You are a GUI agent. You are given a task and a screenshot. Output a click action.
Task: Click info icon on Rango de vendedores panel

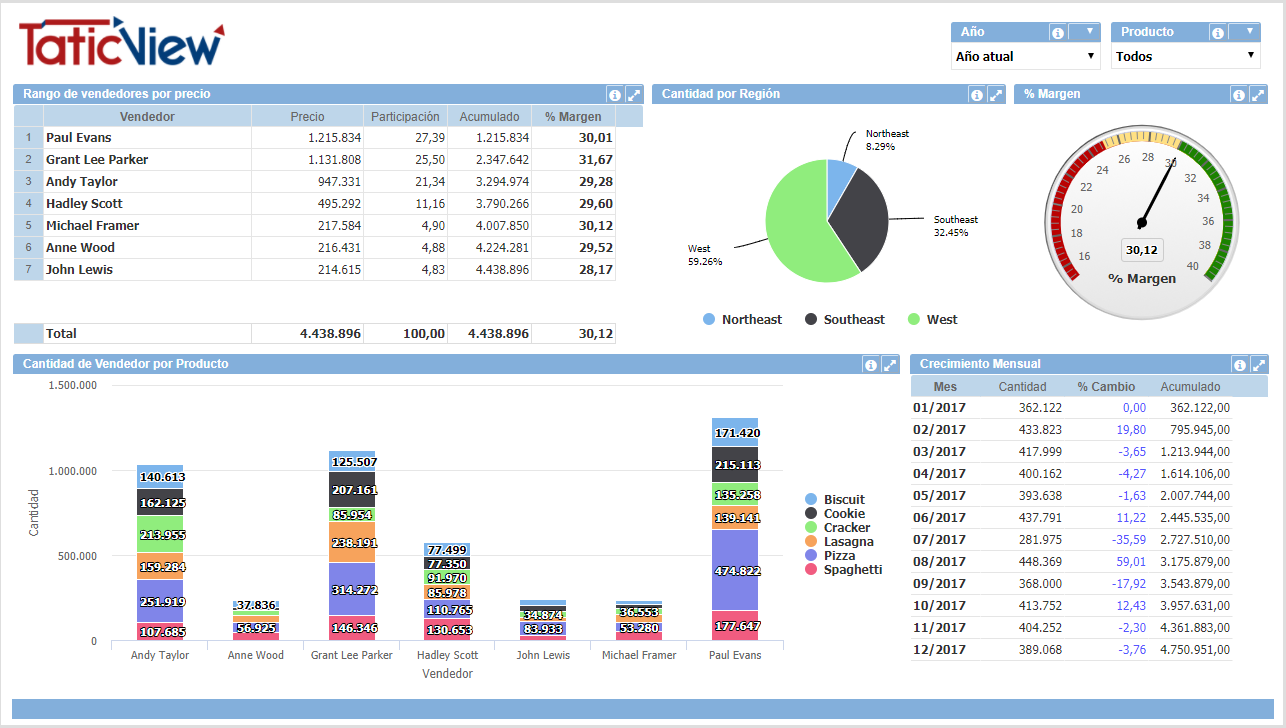(x=615, y=95)
